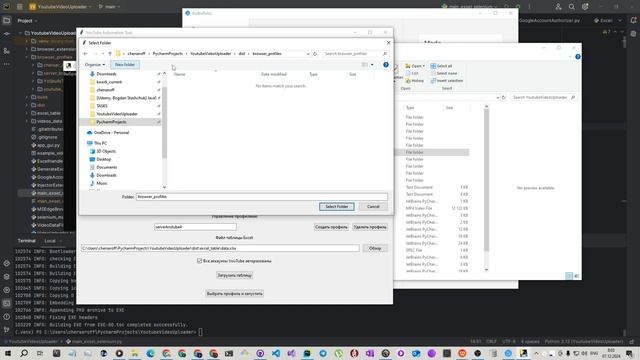Click the File Explorer list scrollbar
The image size is (640, 360).
coord(486,180)
